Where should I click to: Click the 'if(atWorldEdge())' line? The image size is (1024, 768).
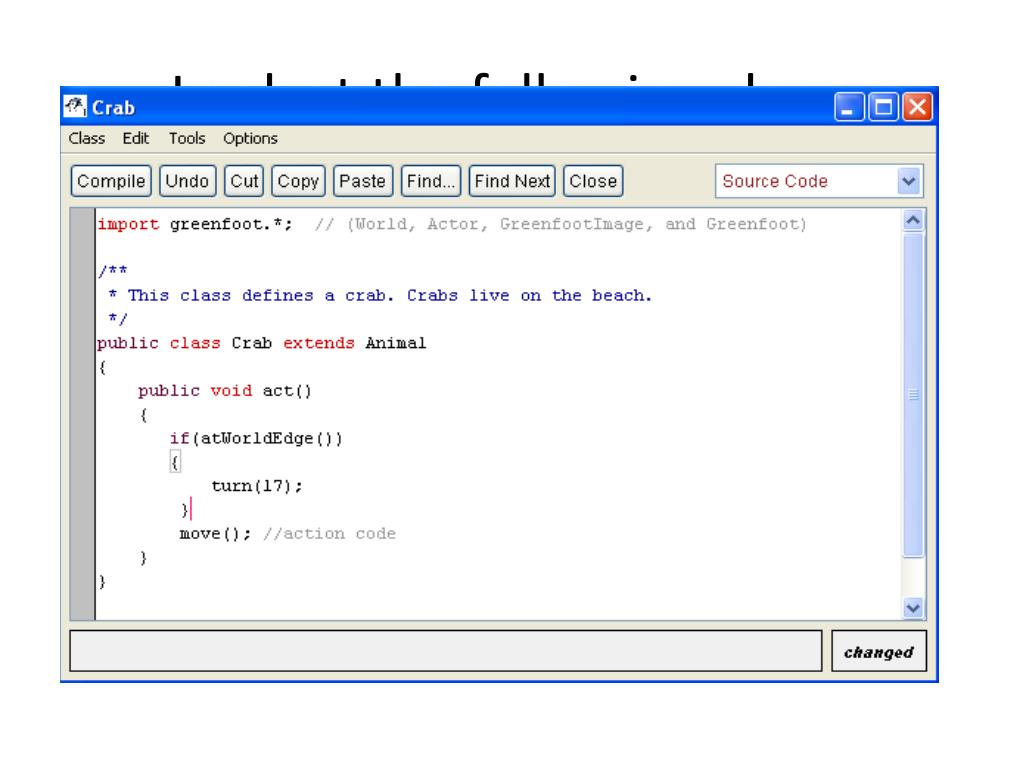tap(256, 438)
